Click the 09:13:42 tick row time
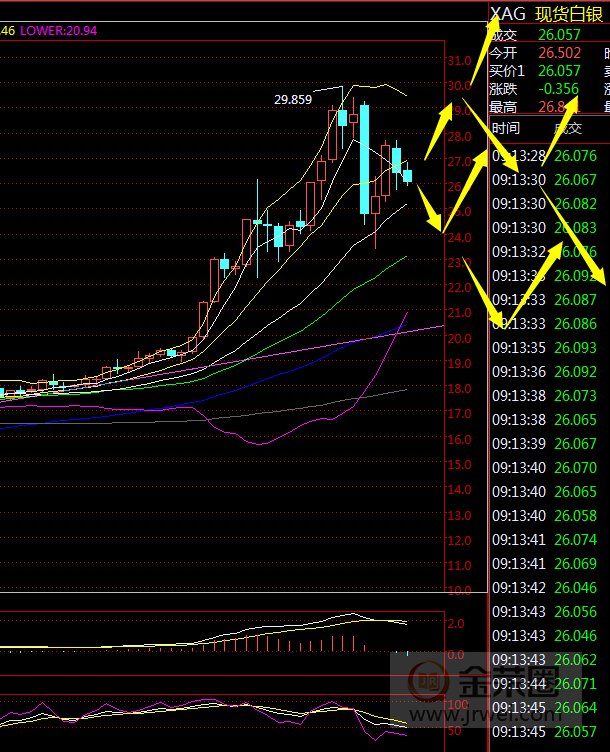This screenshot has width=610, height=752. click(519, 588)
